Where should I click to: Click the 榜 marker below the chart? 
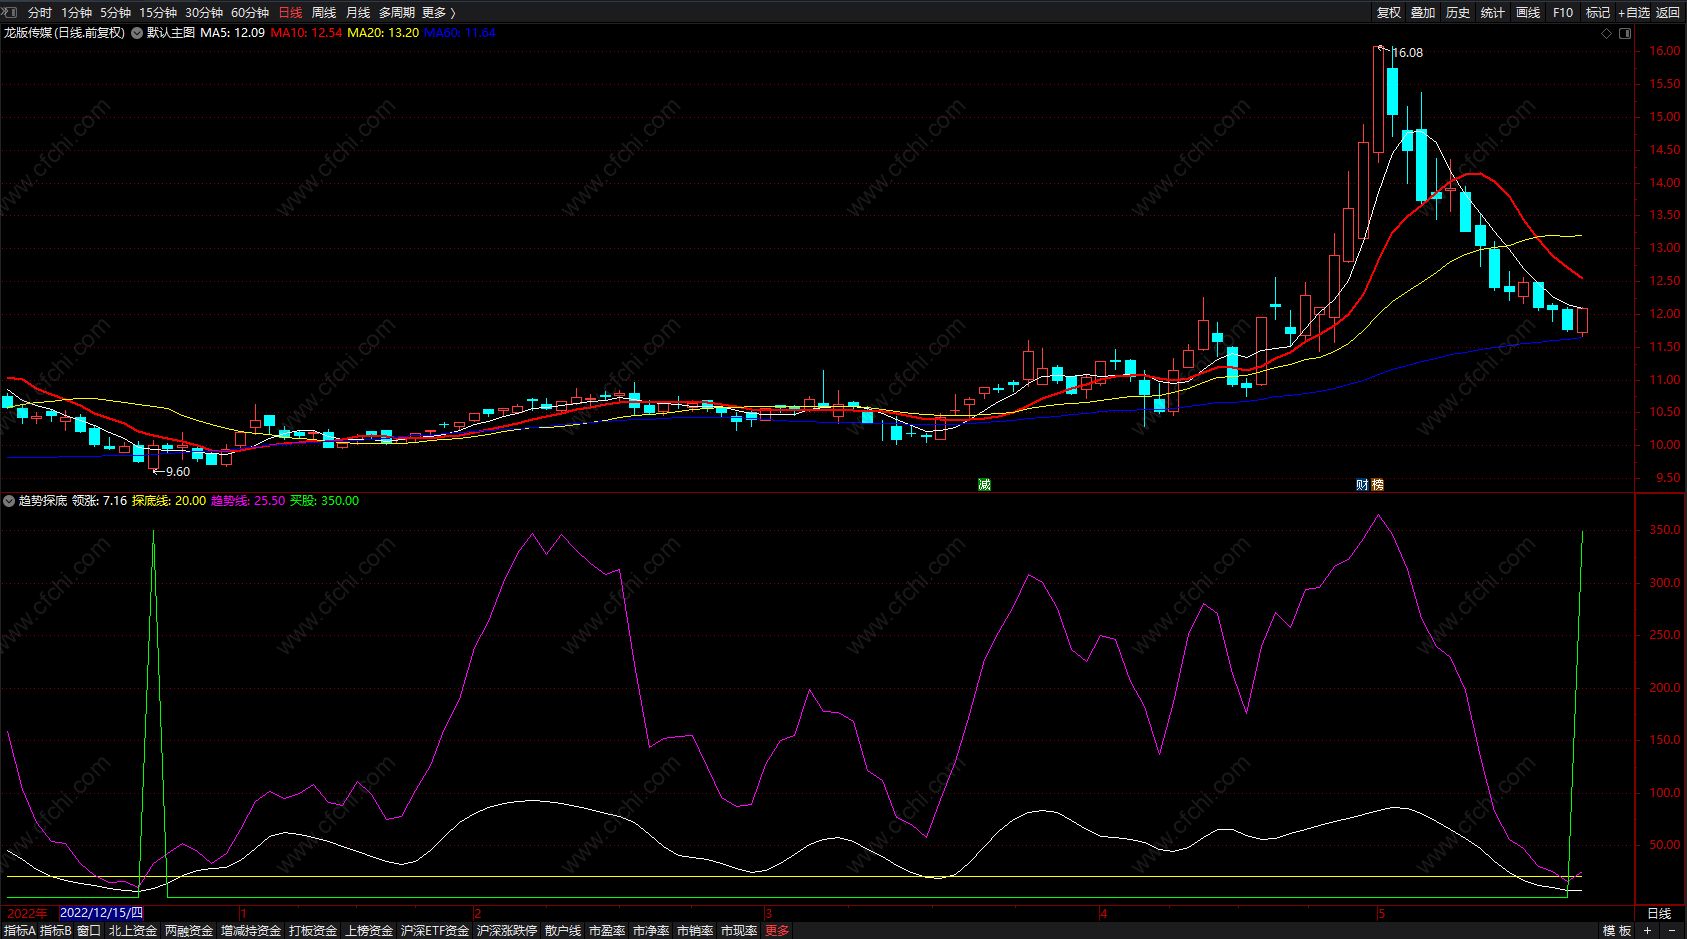point(1377,485)
